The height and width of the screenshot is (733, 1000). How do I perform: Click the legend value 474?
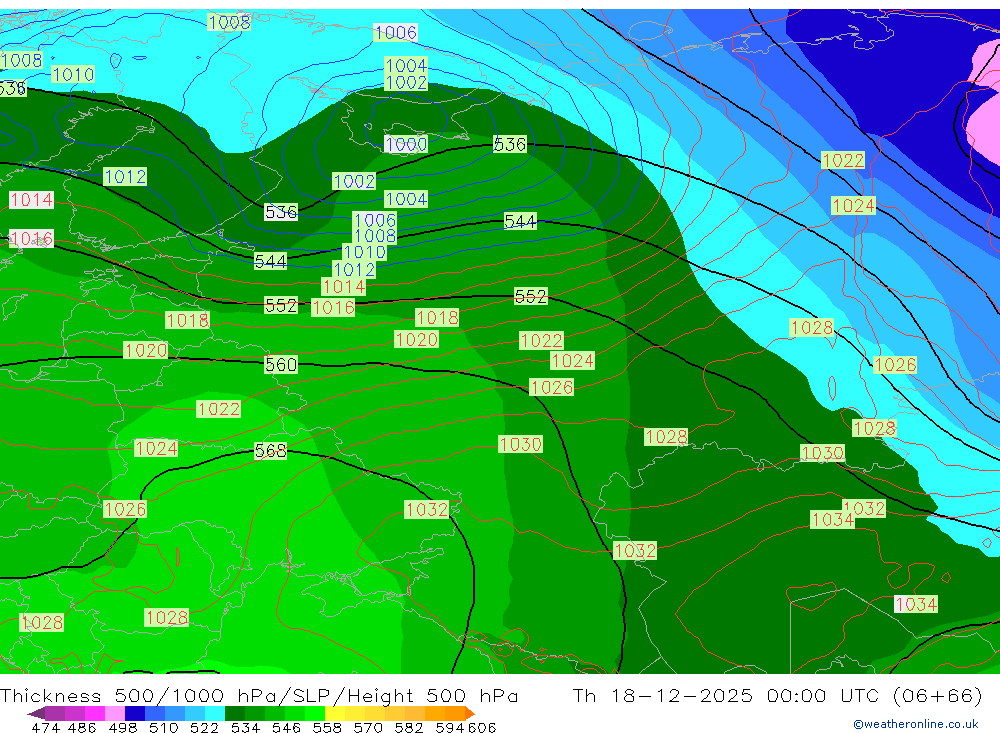point(45,727)
